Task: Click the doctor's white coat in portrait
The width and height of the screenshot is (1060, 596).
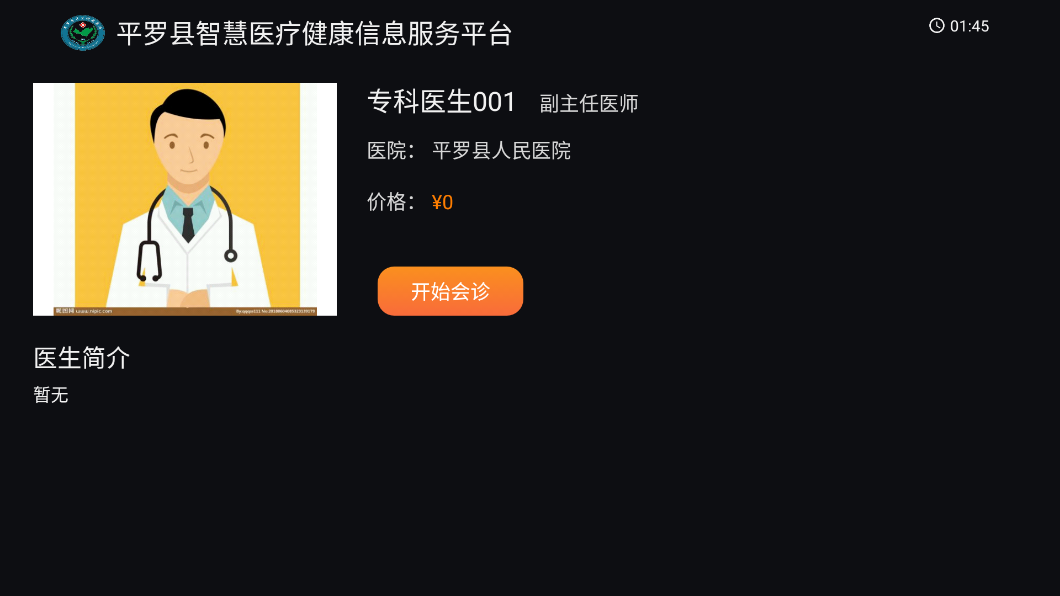Action: click(189, 270)
